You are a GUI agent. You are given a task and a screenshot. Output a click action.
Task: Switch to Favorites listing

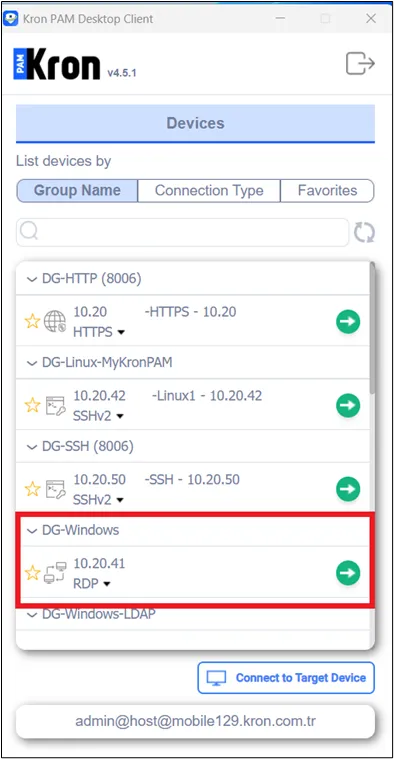pos(327,190)
